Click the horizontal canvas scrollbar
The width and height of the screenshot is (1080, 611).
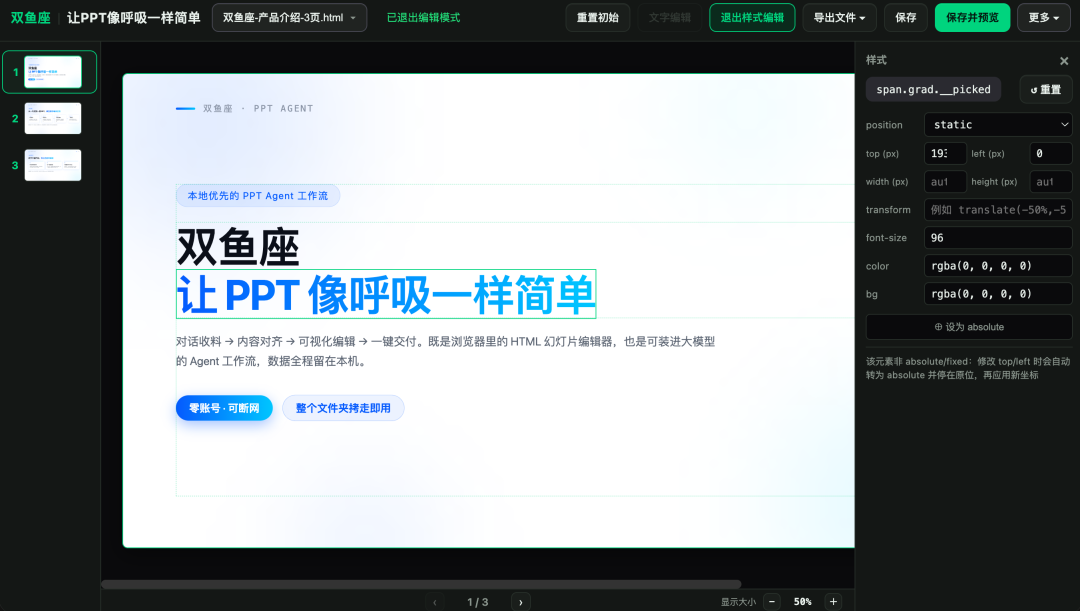421,584
